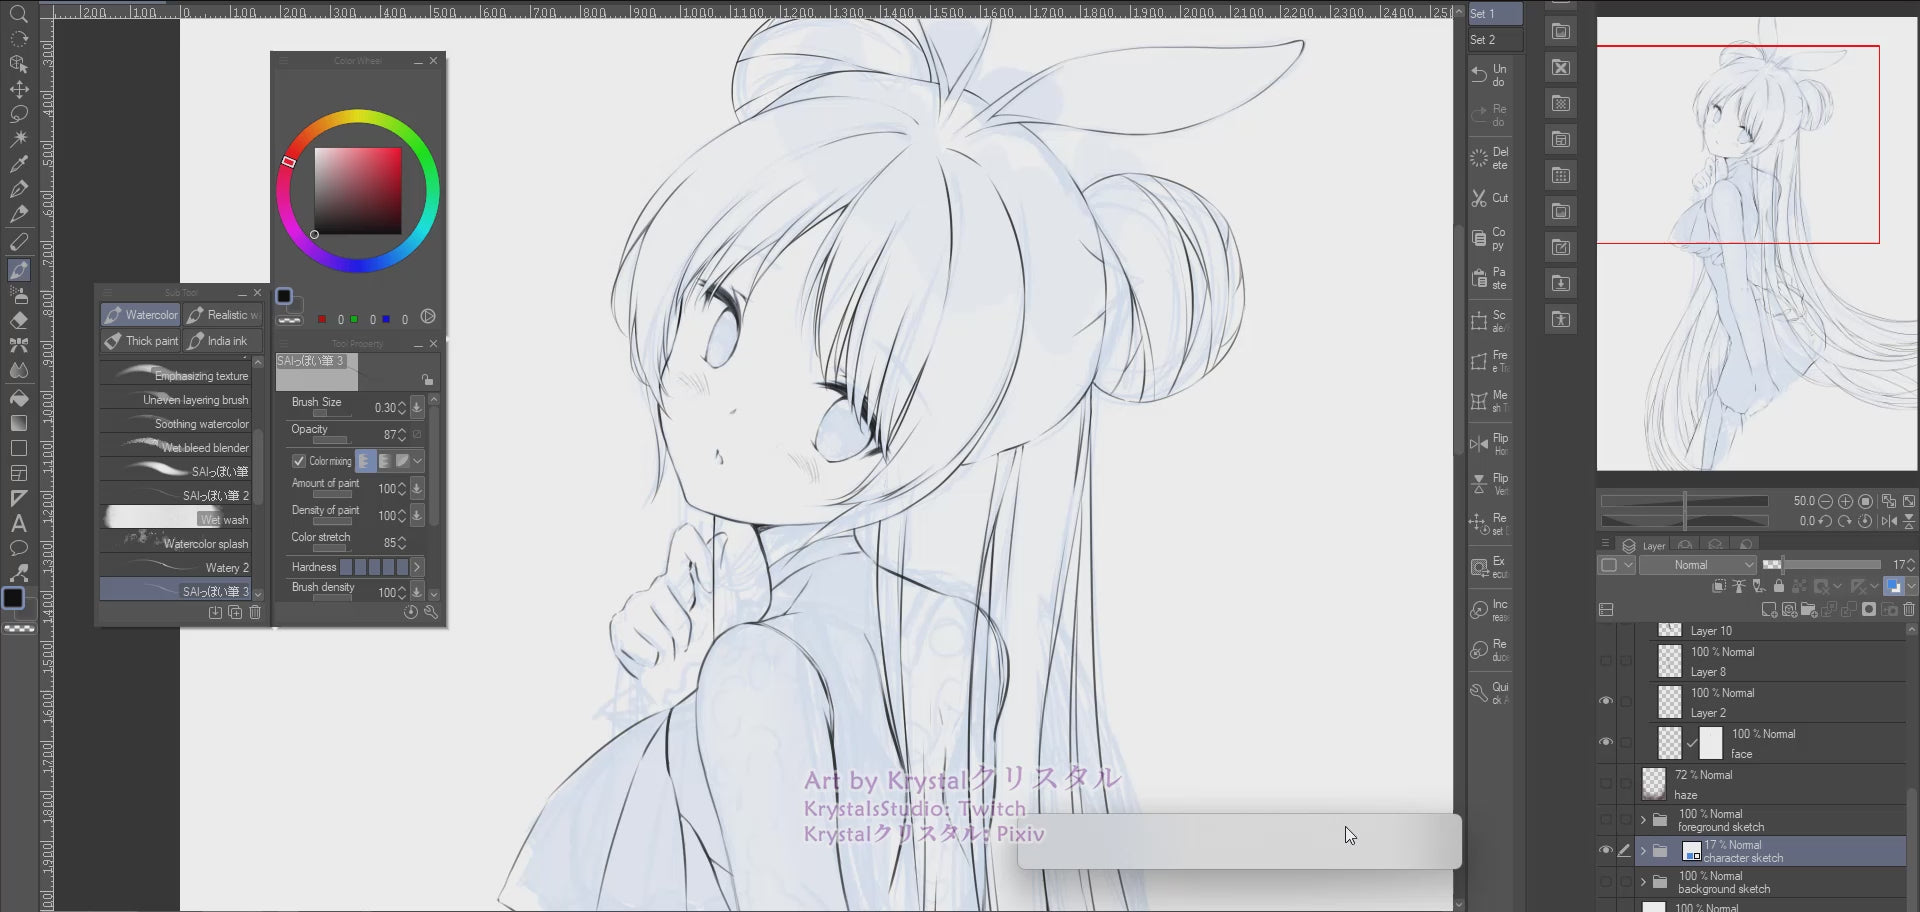Expand the background sketch folder
This screenshot has height=912, width=1920.
[1643, 882]
